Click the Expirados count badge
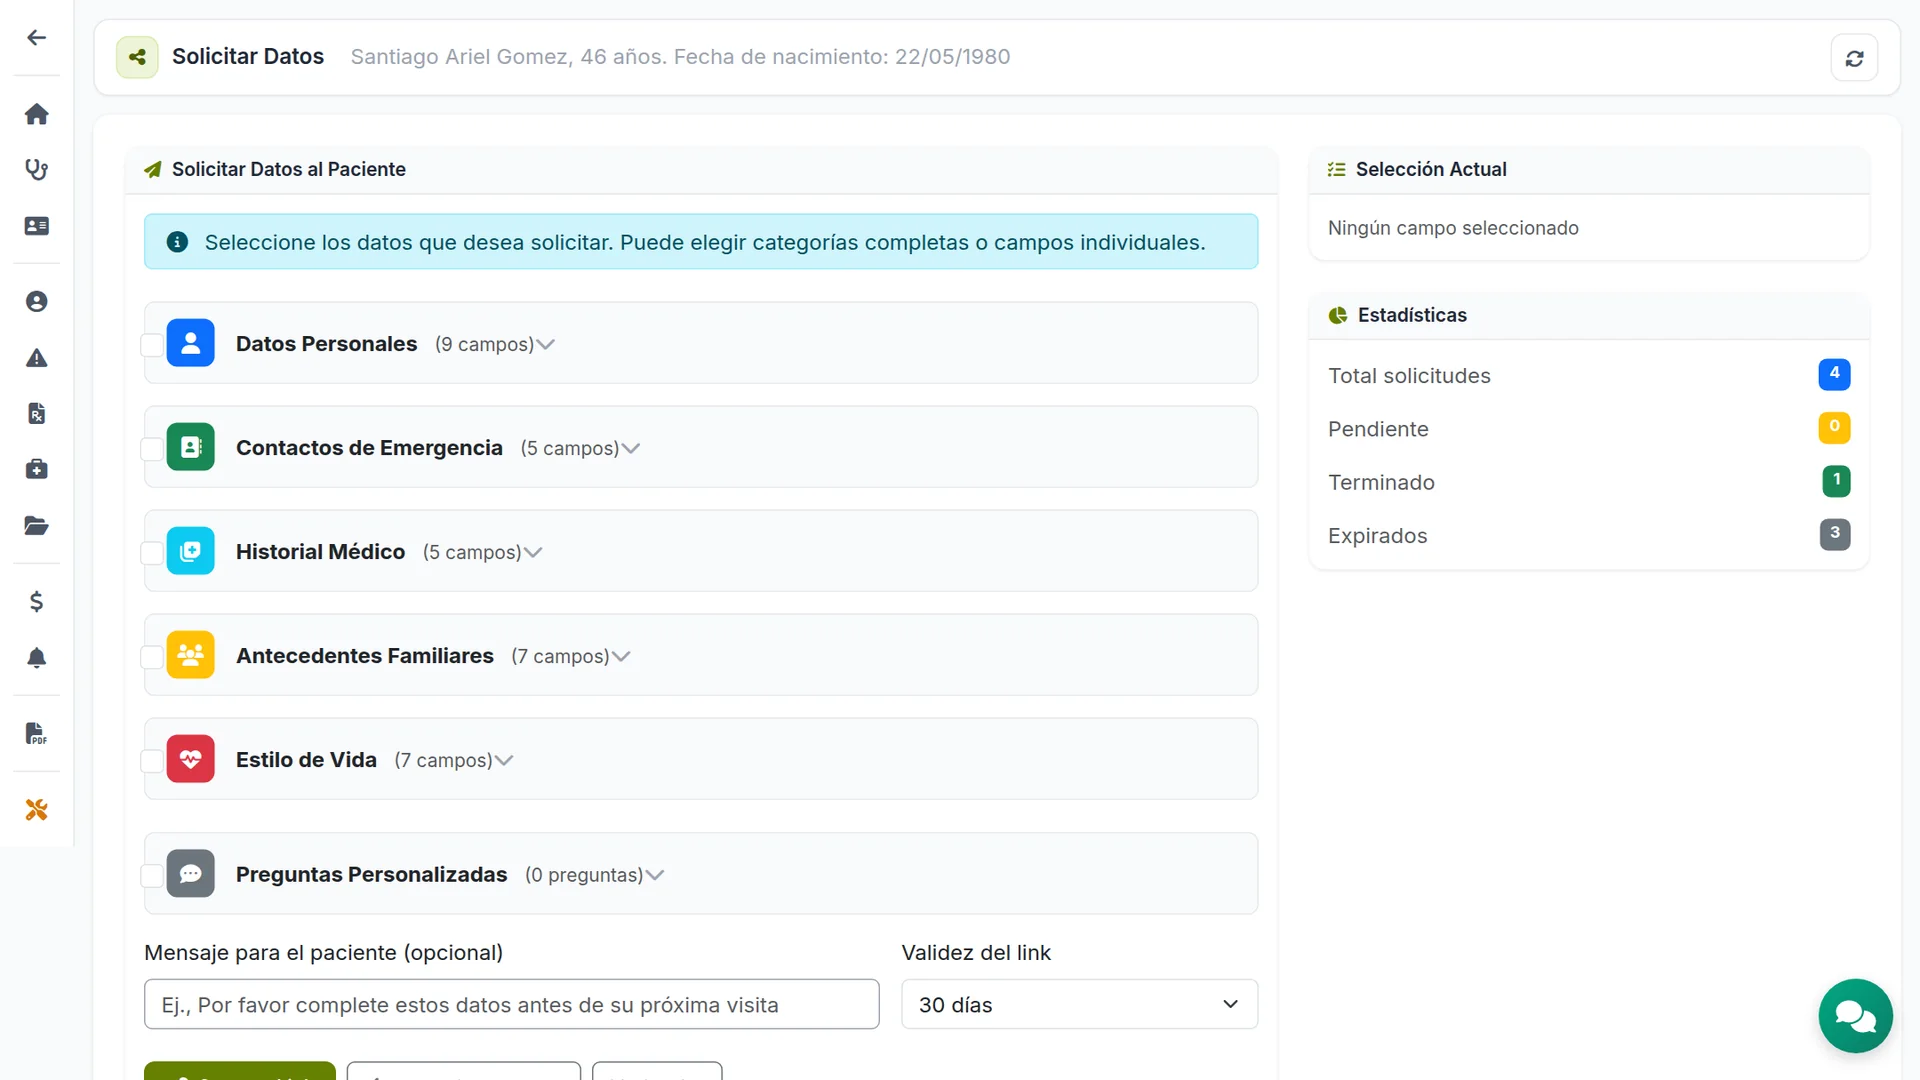 (1834, 534)
